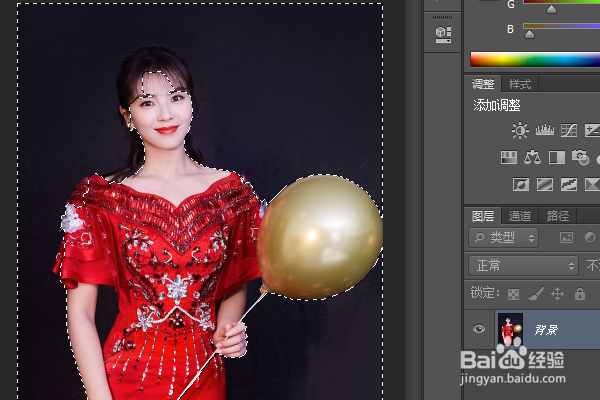Click the 添加调整 heading text

pyautogui.click(x=497, y=105)
